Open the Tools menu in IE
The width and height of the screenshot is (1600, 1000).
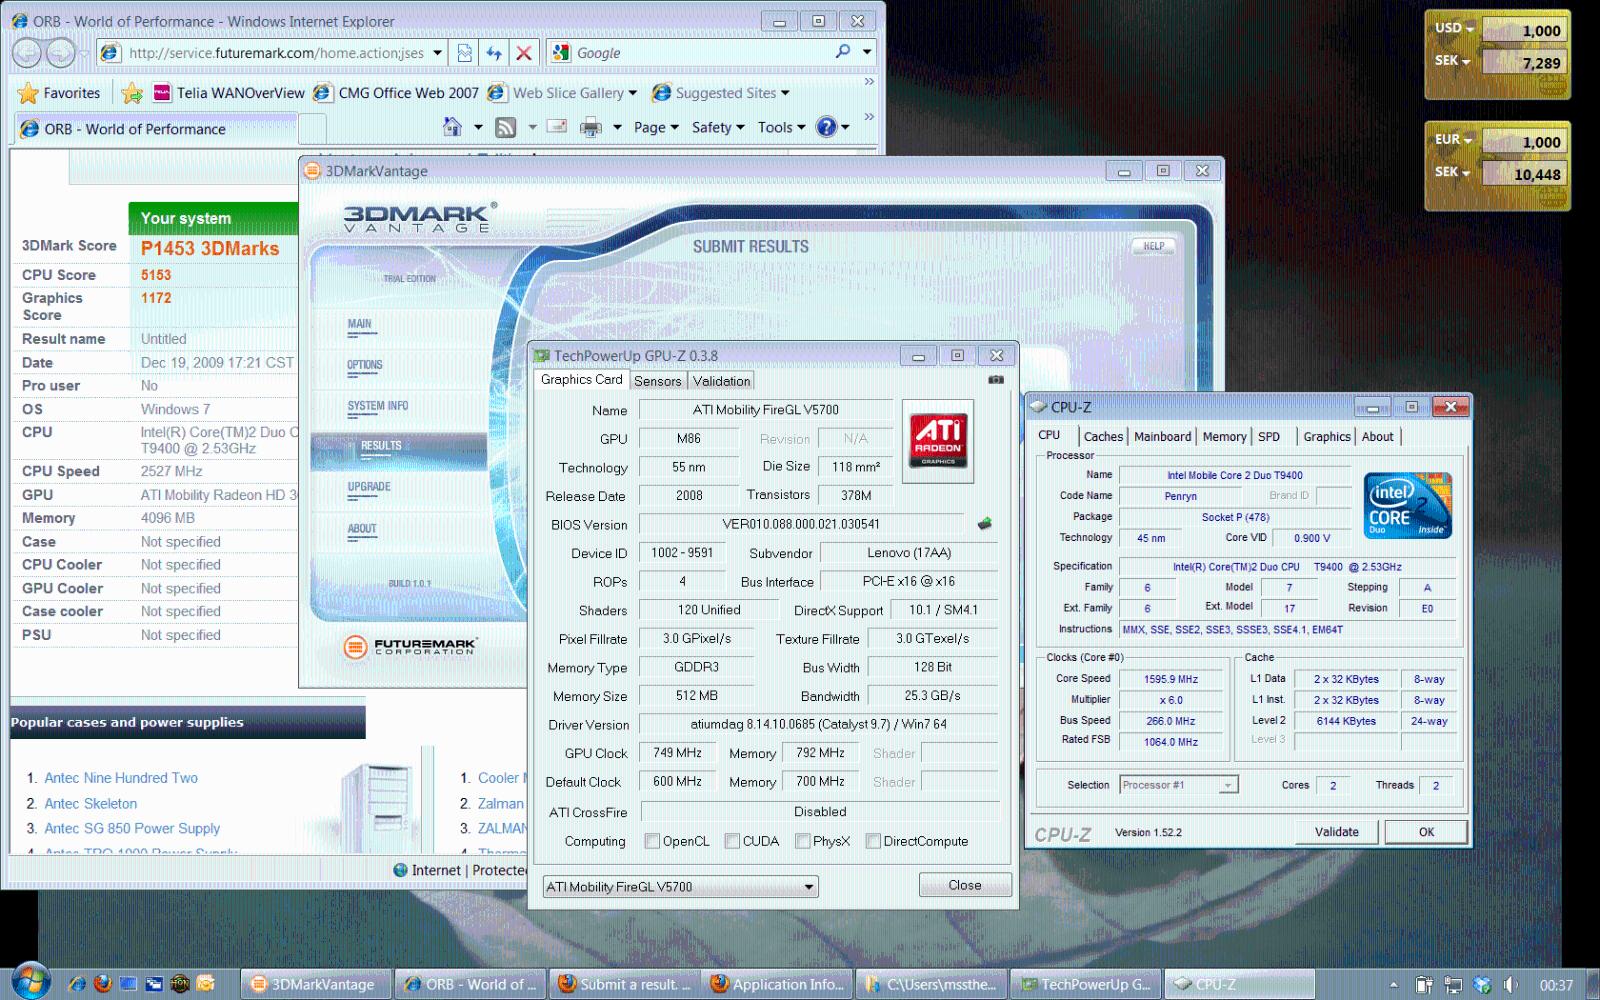point(781,127)
